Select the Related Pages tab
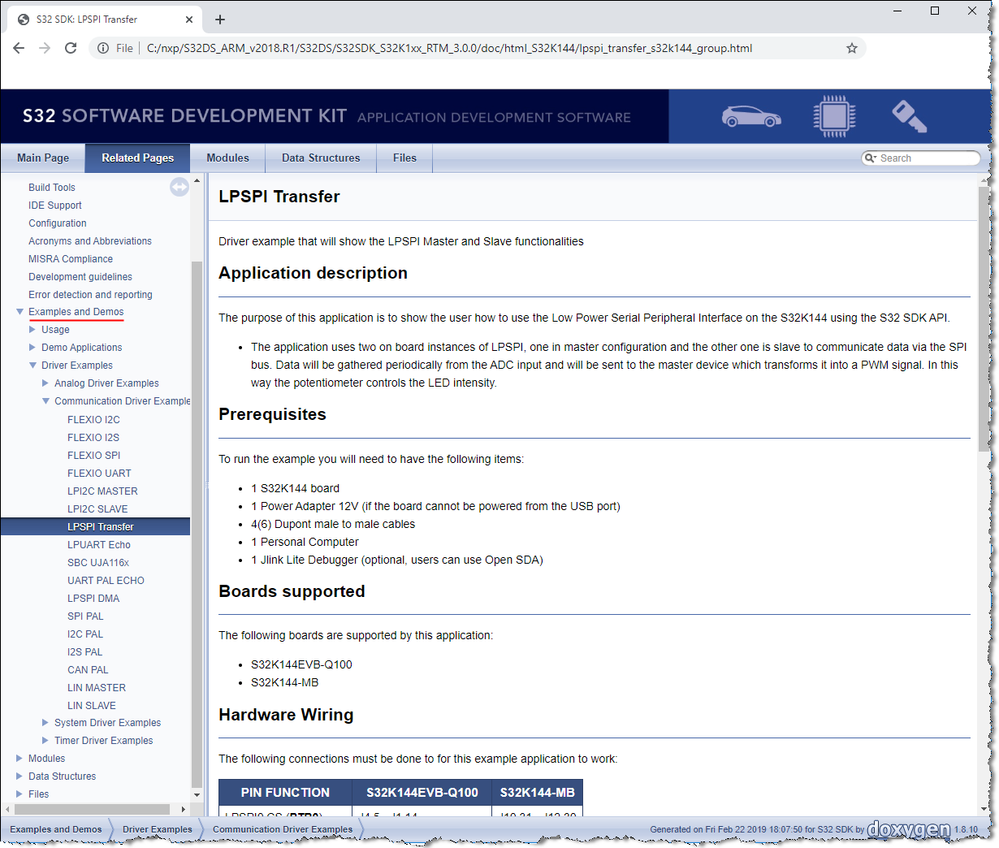This screenshot has width=999, height=848. (138, 158)
